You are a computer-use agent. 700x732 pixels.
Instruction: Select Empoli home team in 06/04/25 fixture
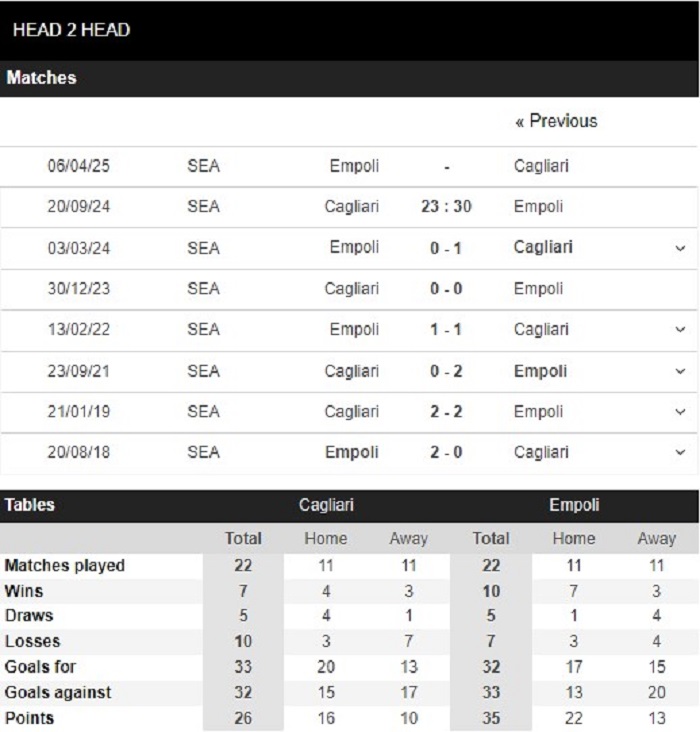(x=354, y=166)
